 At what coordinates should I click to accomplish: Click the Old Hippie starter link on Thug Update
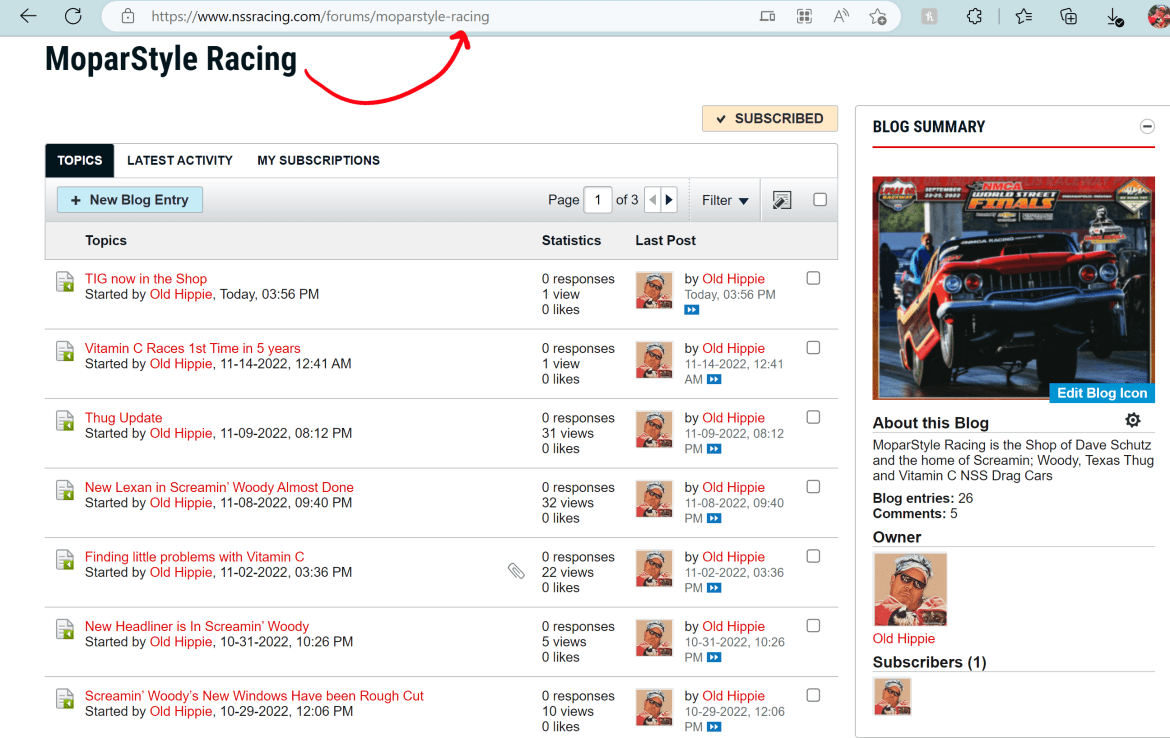pyautogui.click(x=181, y=433)
